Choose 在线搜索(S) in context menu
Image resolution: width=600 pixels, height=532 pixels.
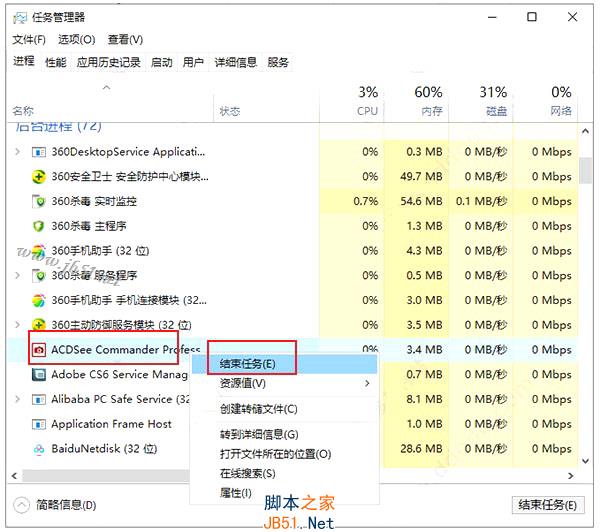point(284,474)
